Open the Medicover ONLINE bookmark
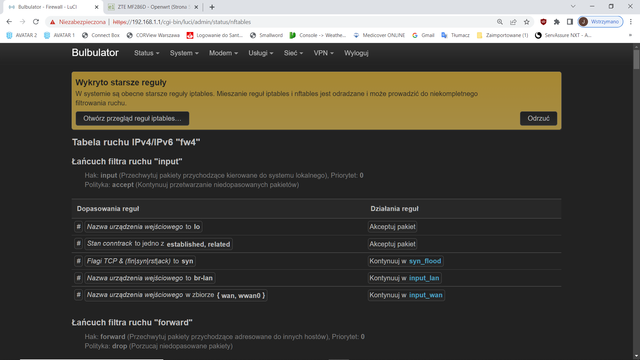 [x=379, y=36]
